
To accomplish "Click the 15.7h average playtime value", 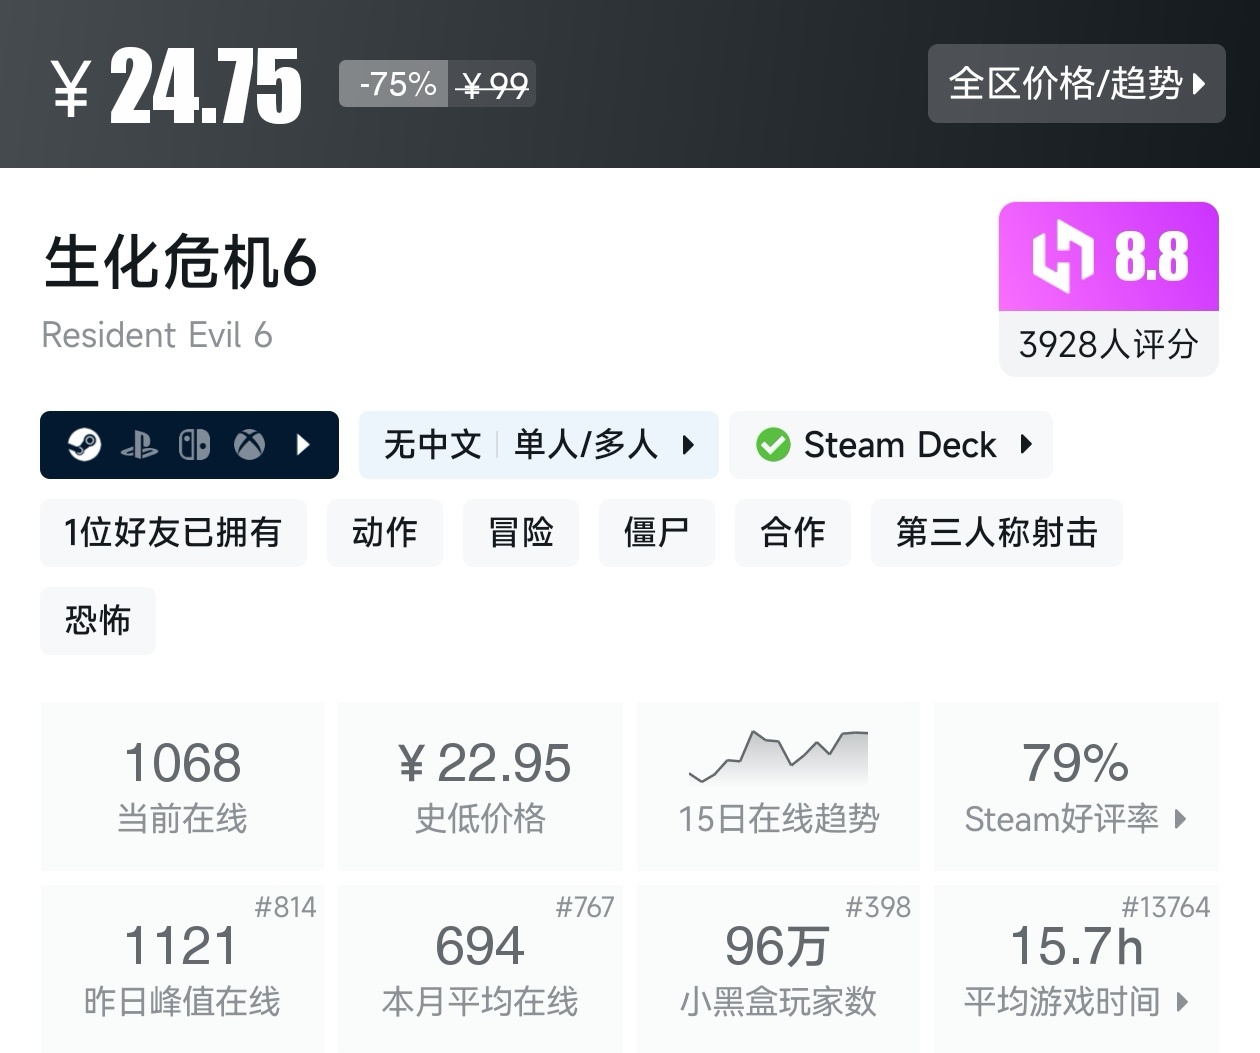I will pos(1076,946).
